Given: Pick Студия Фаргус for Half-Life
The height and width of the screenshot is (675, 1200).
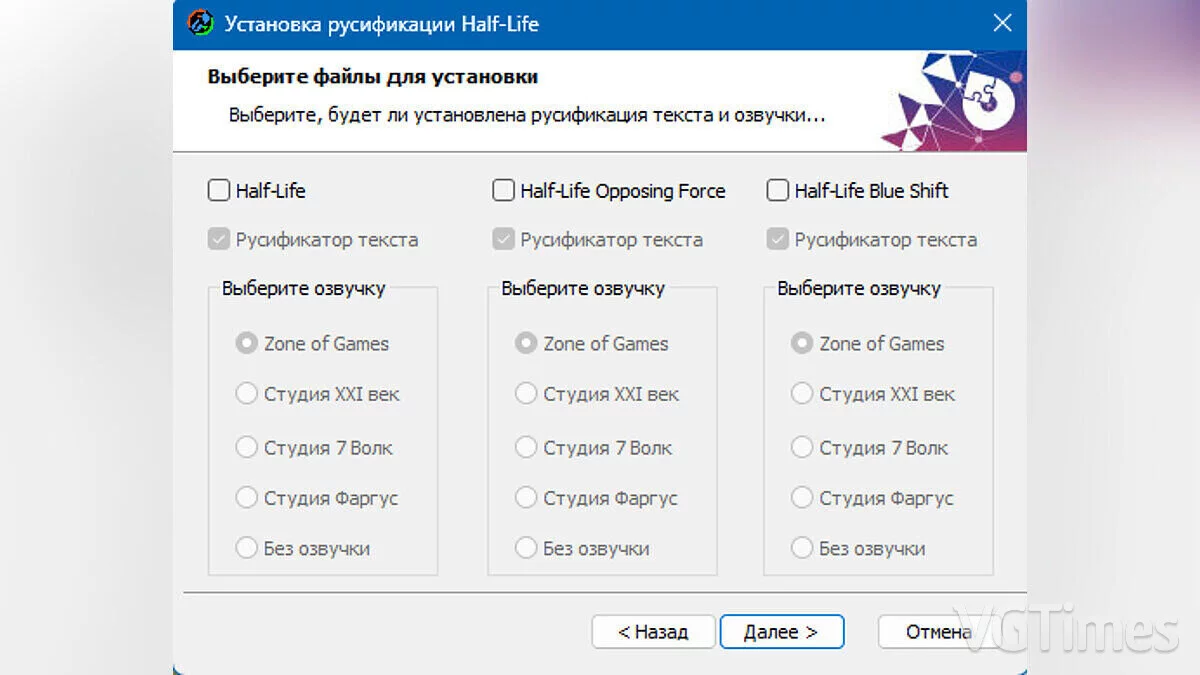Looking at the screenshot, I should (246, 497).
